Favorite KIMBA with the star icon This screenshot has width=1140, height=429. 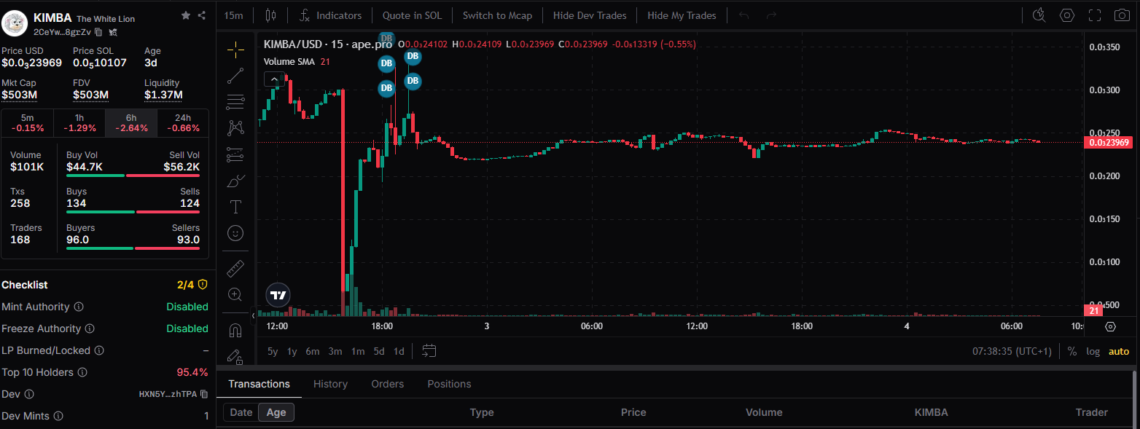point(186,15)
